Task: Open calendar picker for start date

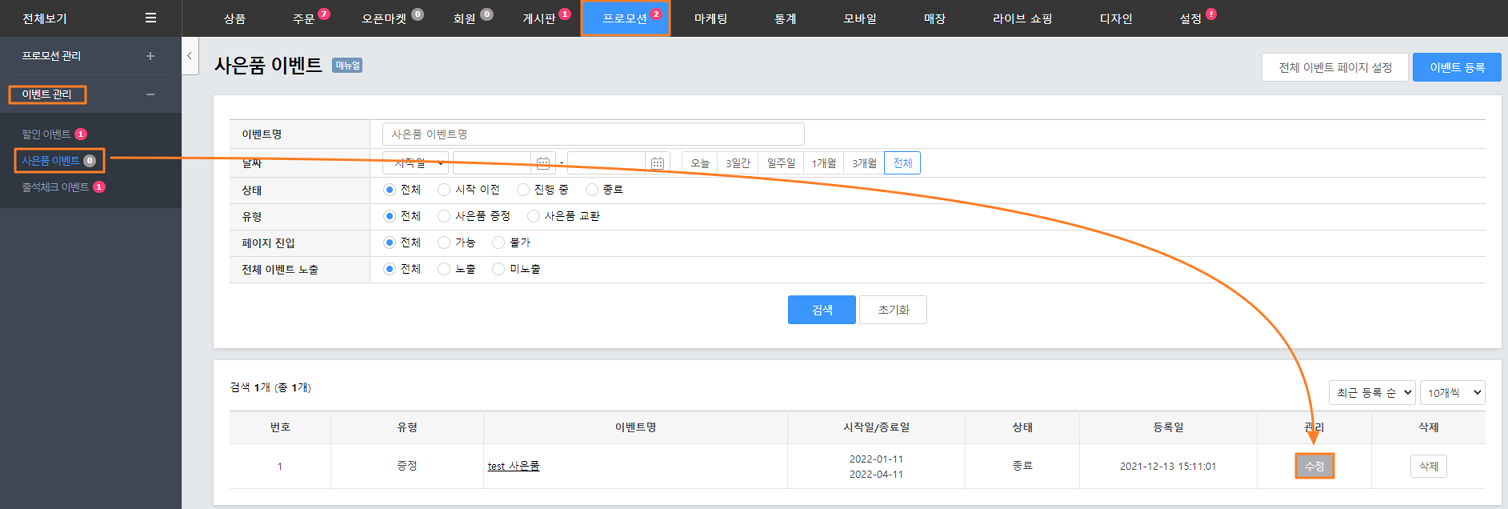Action: [544, 163]
